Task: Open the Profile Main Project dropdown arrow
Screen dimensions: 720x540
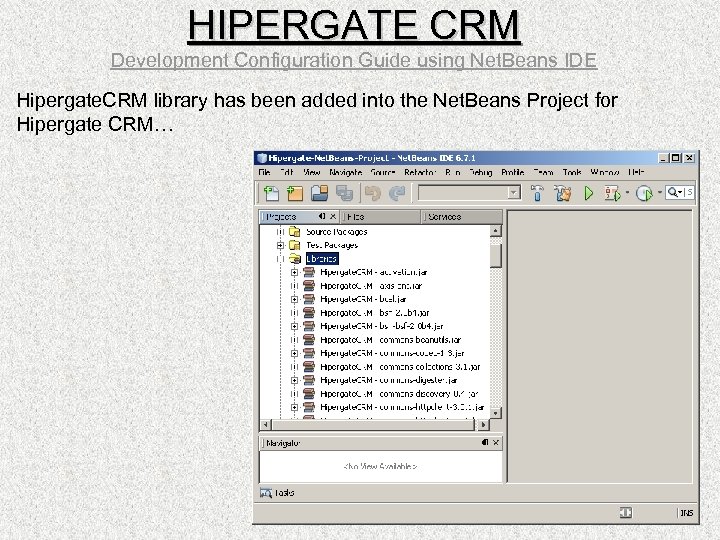Action: click(x=660, y=192)
